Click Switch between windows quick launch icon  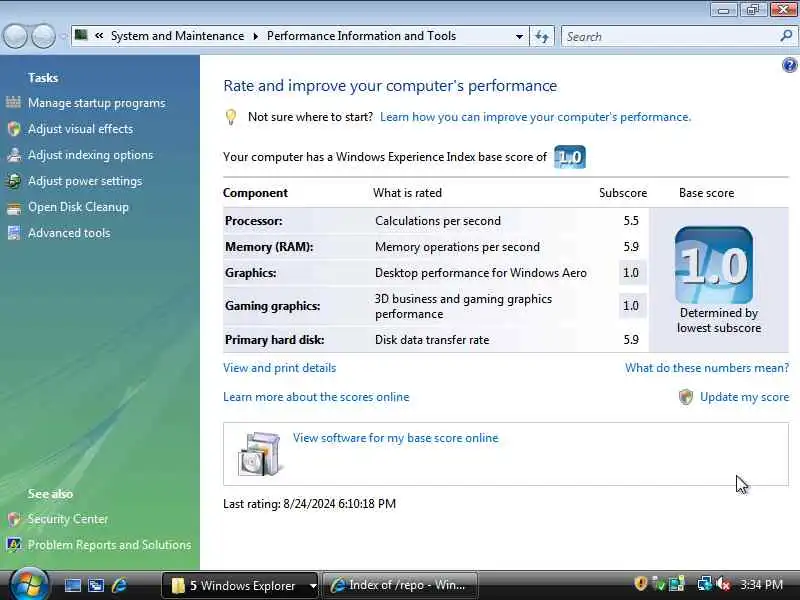coord(96,585)
